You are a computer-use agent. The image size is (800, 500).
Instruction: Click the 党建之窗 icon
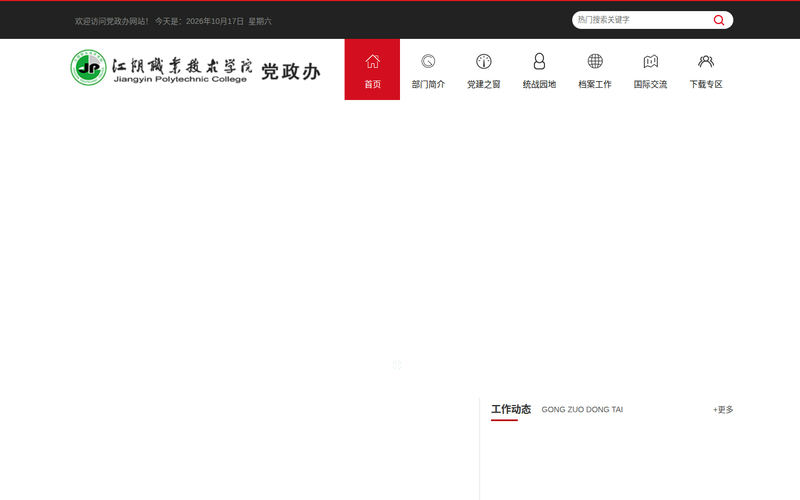point(484,61)
